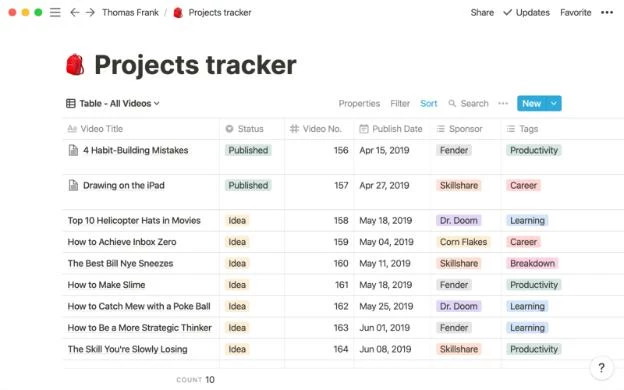The image size is (624, 390).
Task: Click the Projects tracker page title
Action: pos(195,65)
